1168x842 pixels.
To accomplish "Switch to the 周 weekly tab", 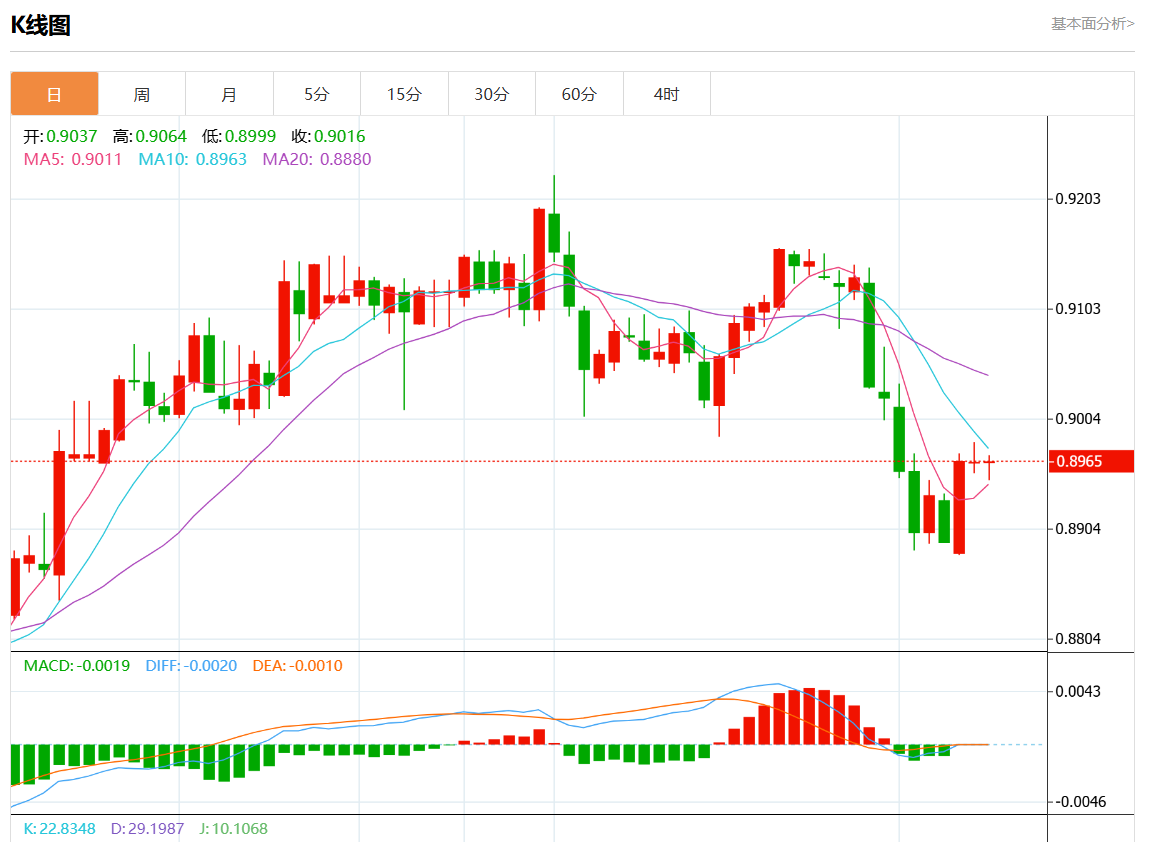I will coord(142,94).
